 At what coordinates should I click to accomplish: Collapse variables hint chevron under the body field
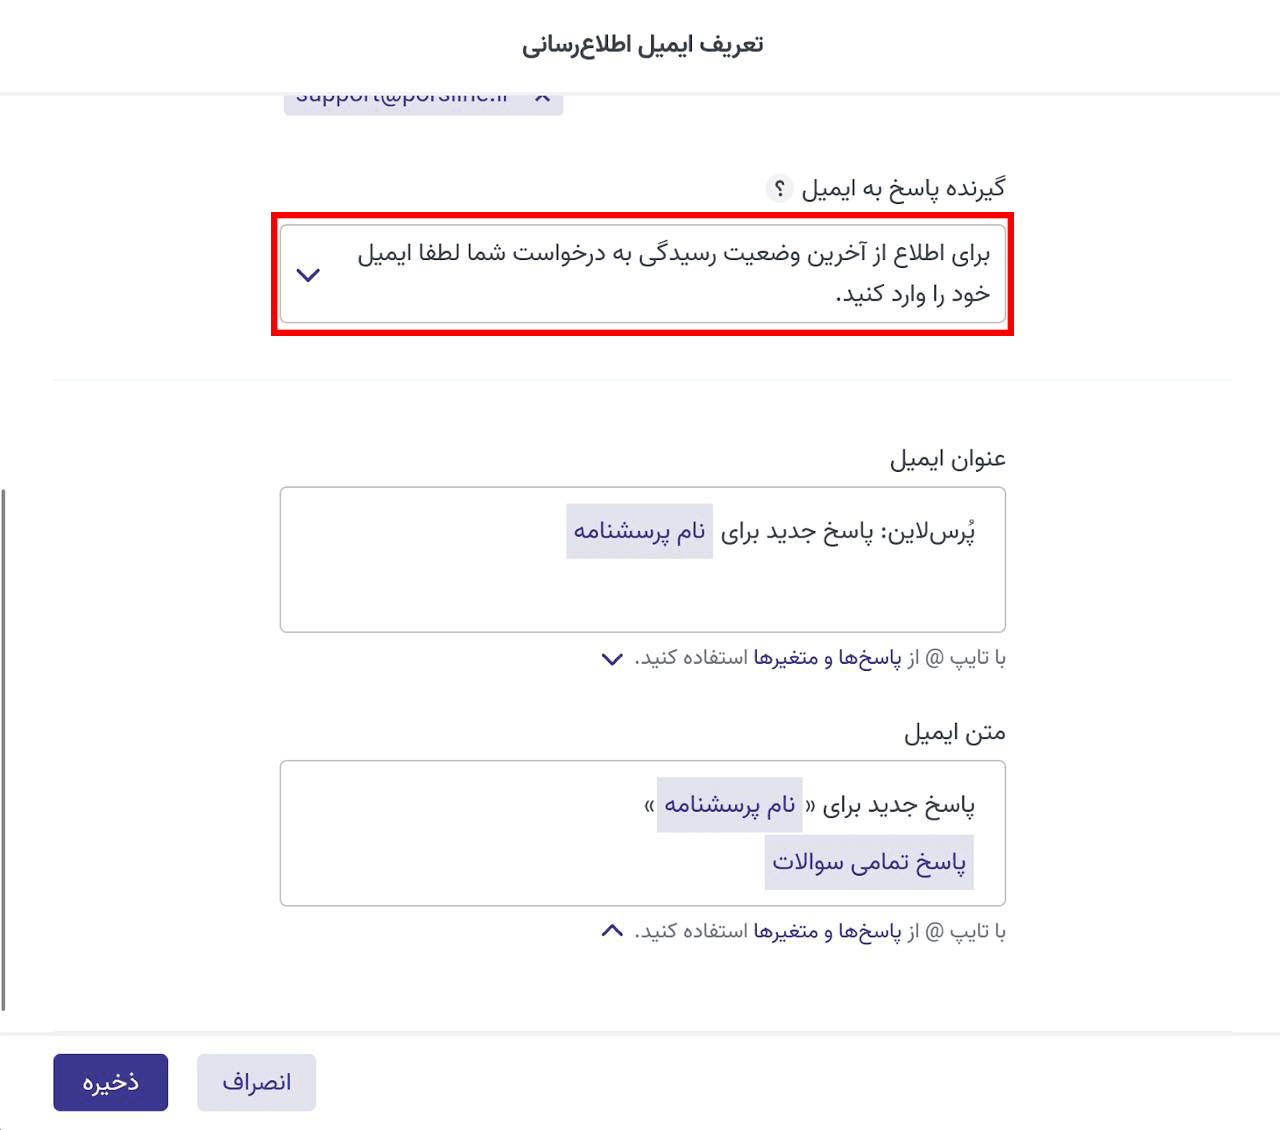coord(612,931)
